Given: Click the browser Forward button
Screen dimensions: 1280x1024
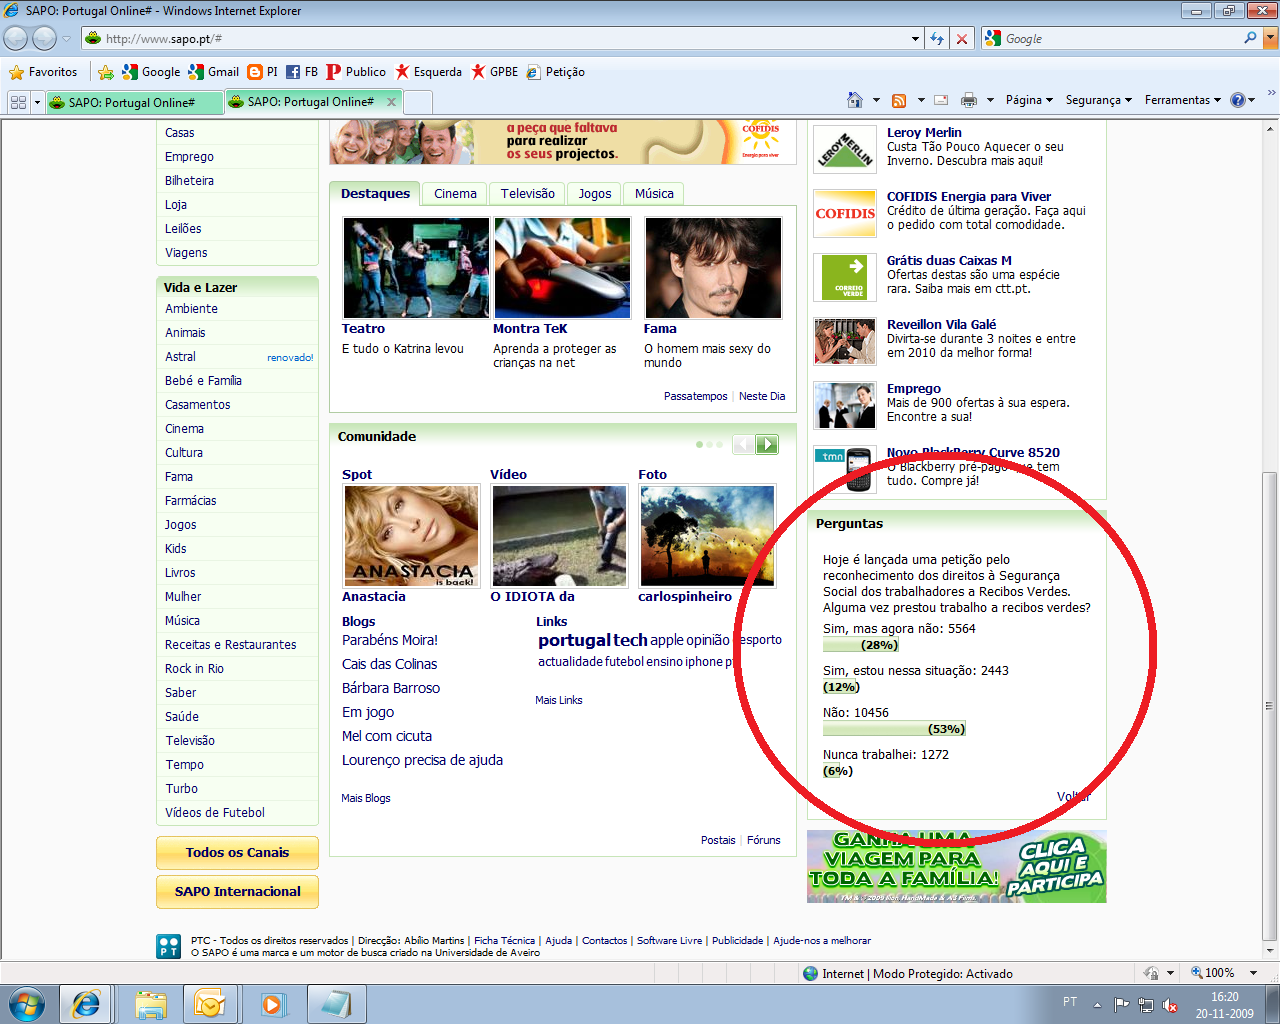Looking at the screenshot, I should tap(44, 38).
